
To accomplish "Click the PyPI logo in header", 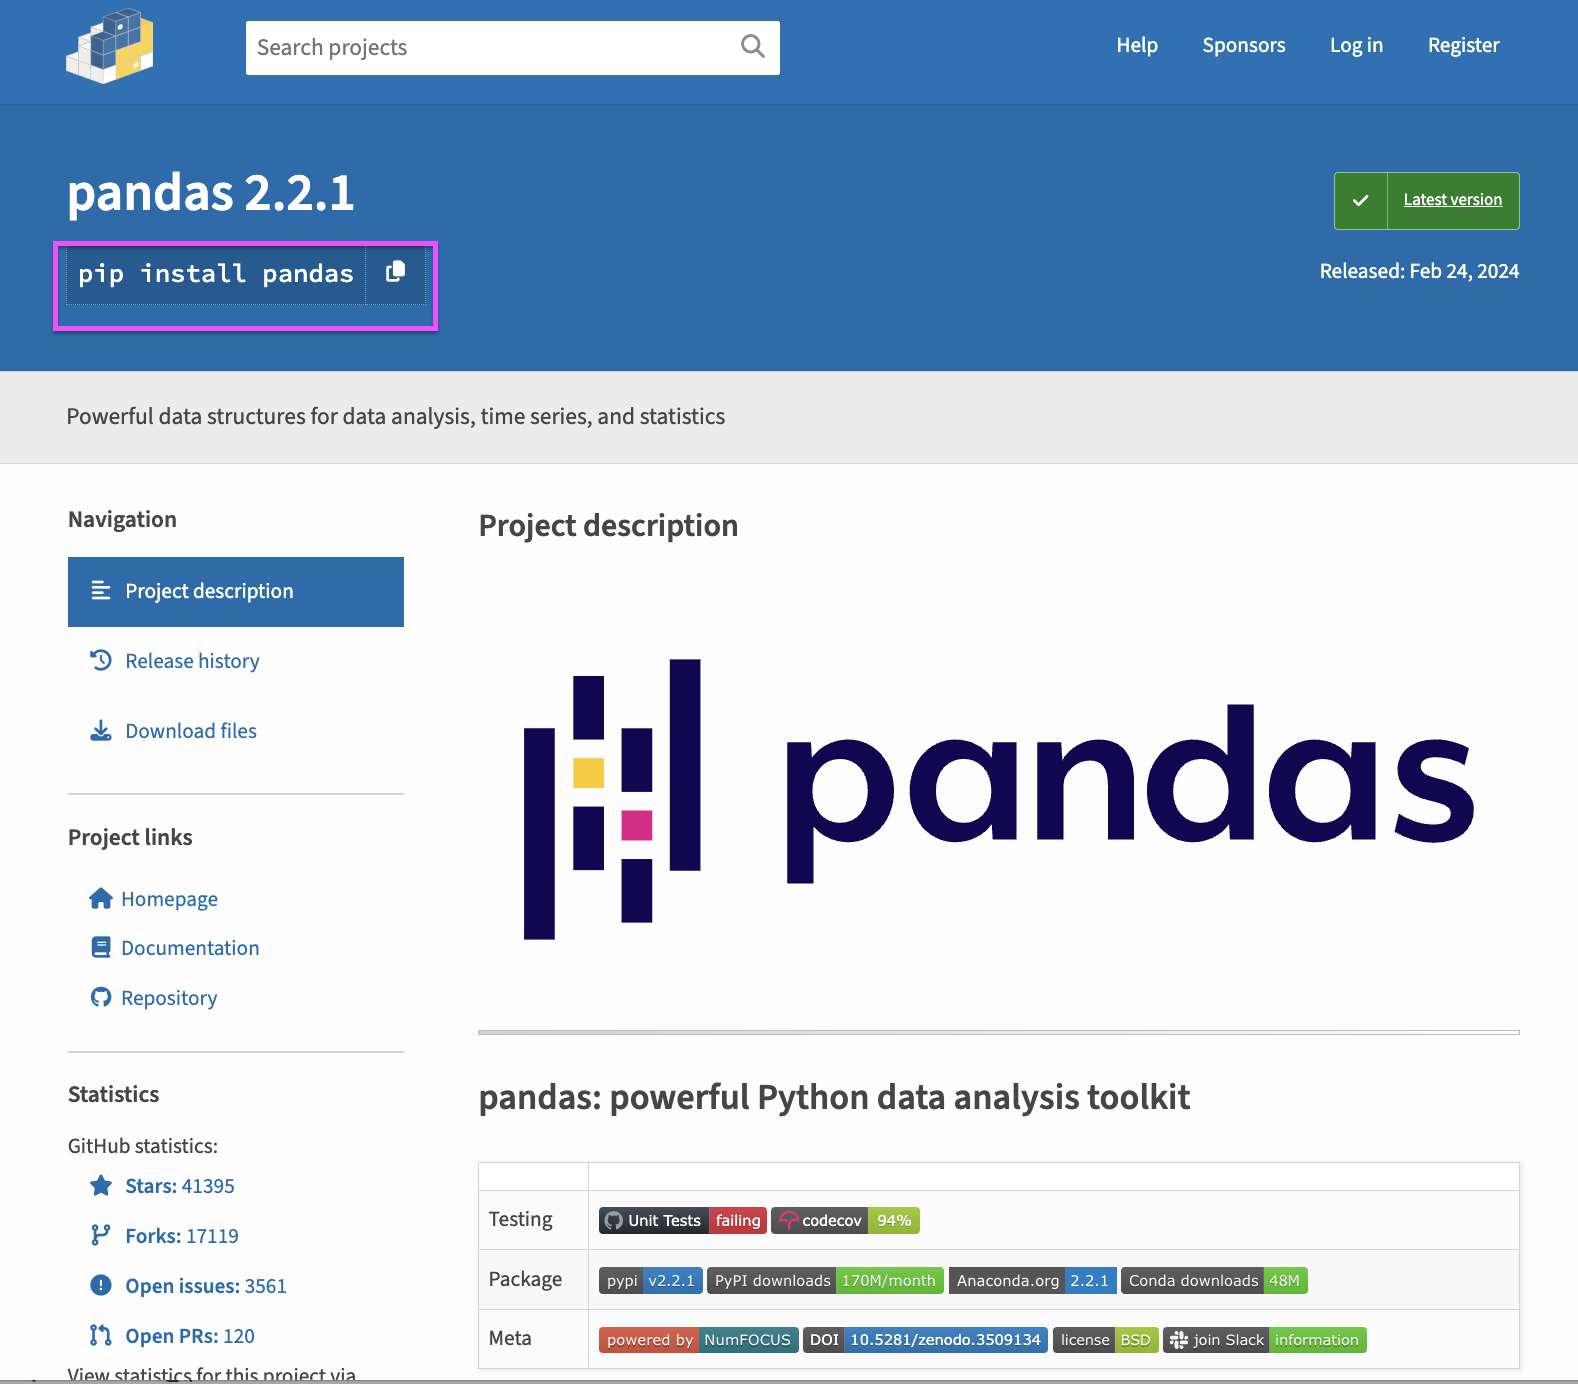I will point(110,46).
